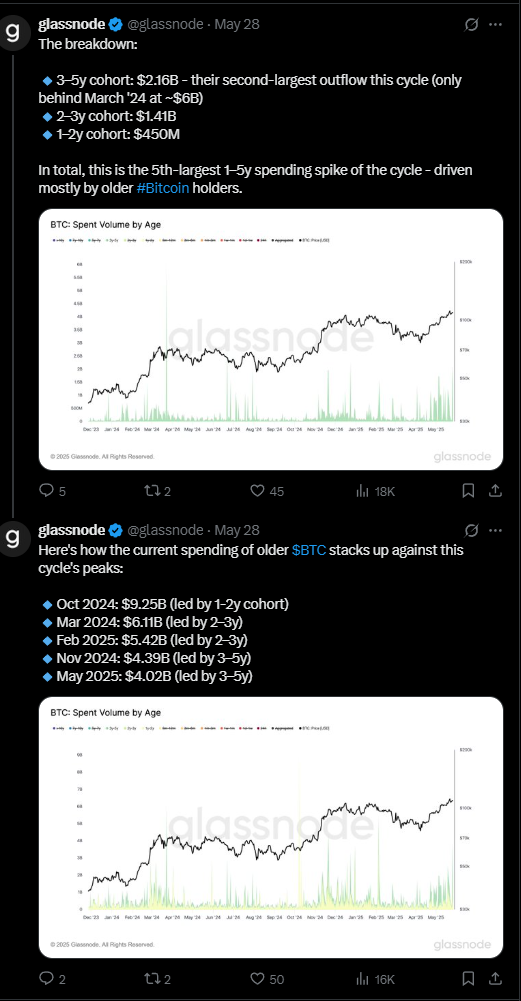Open more options on first tweet
This screenshot has width=521, height=1001.
pyautogui.click(x=495, y=24)
